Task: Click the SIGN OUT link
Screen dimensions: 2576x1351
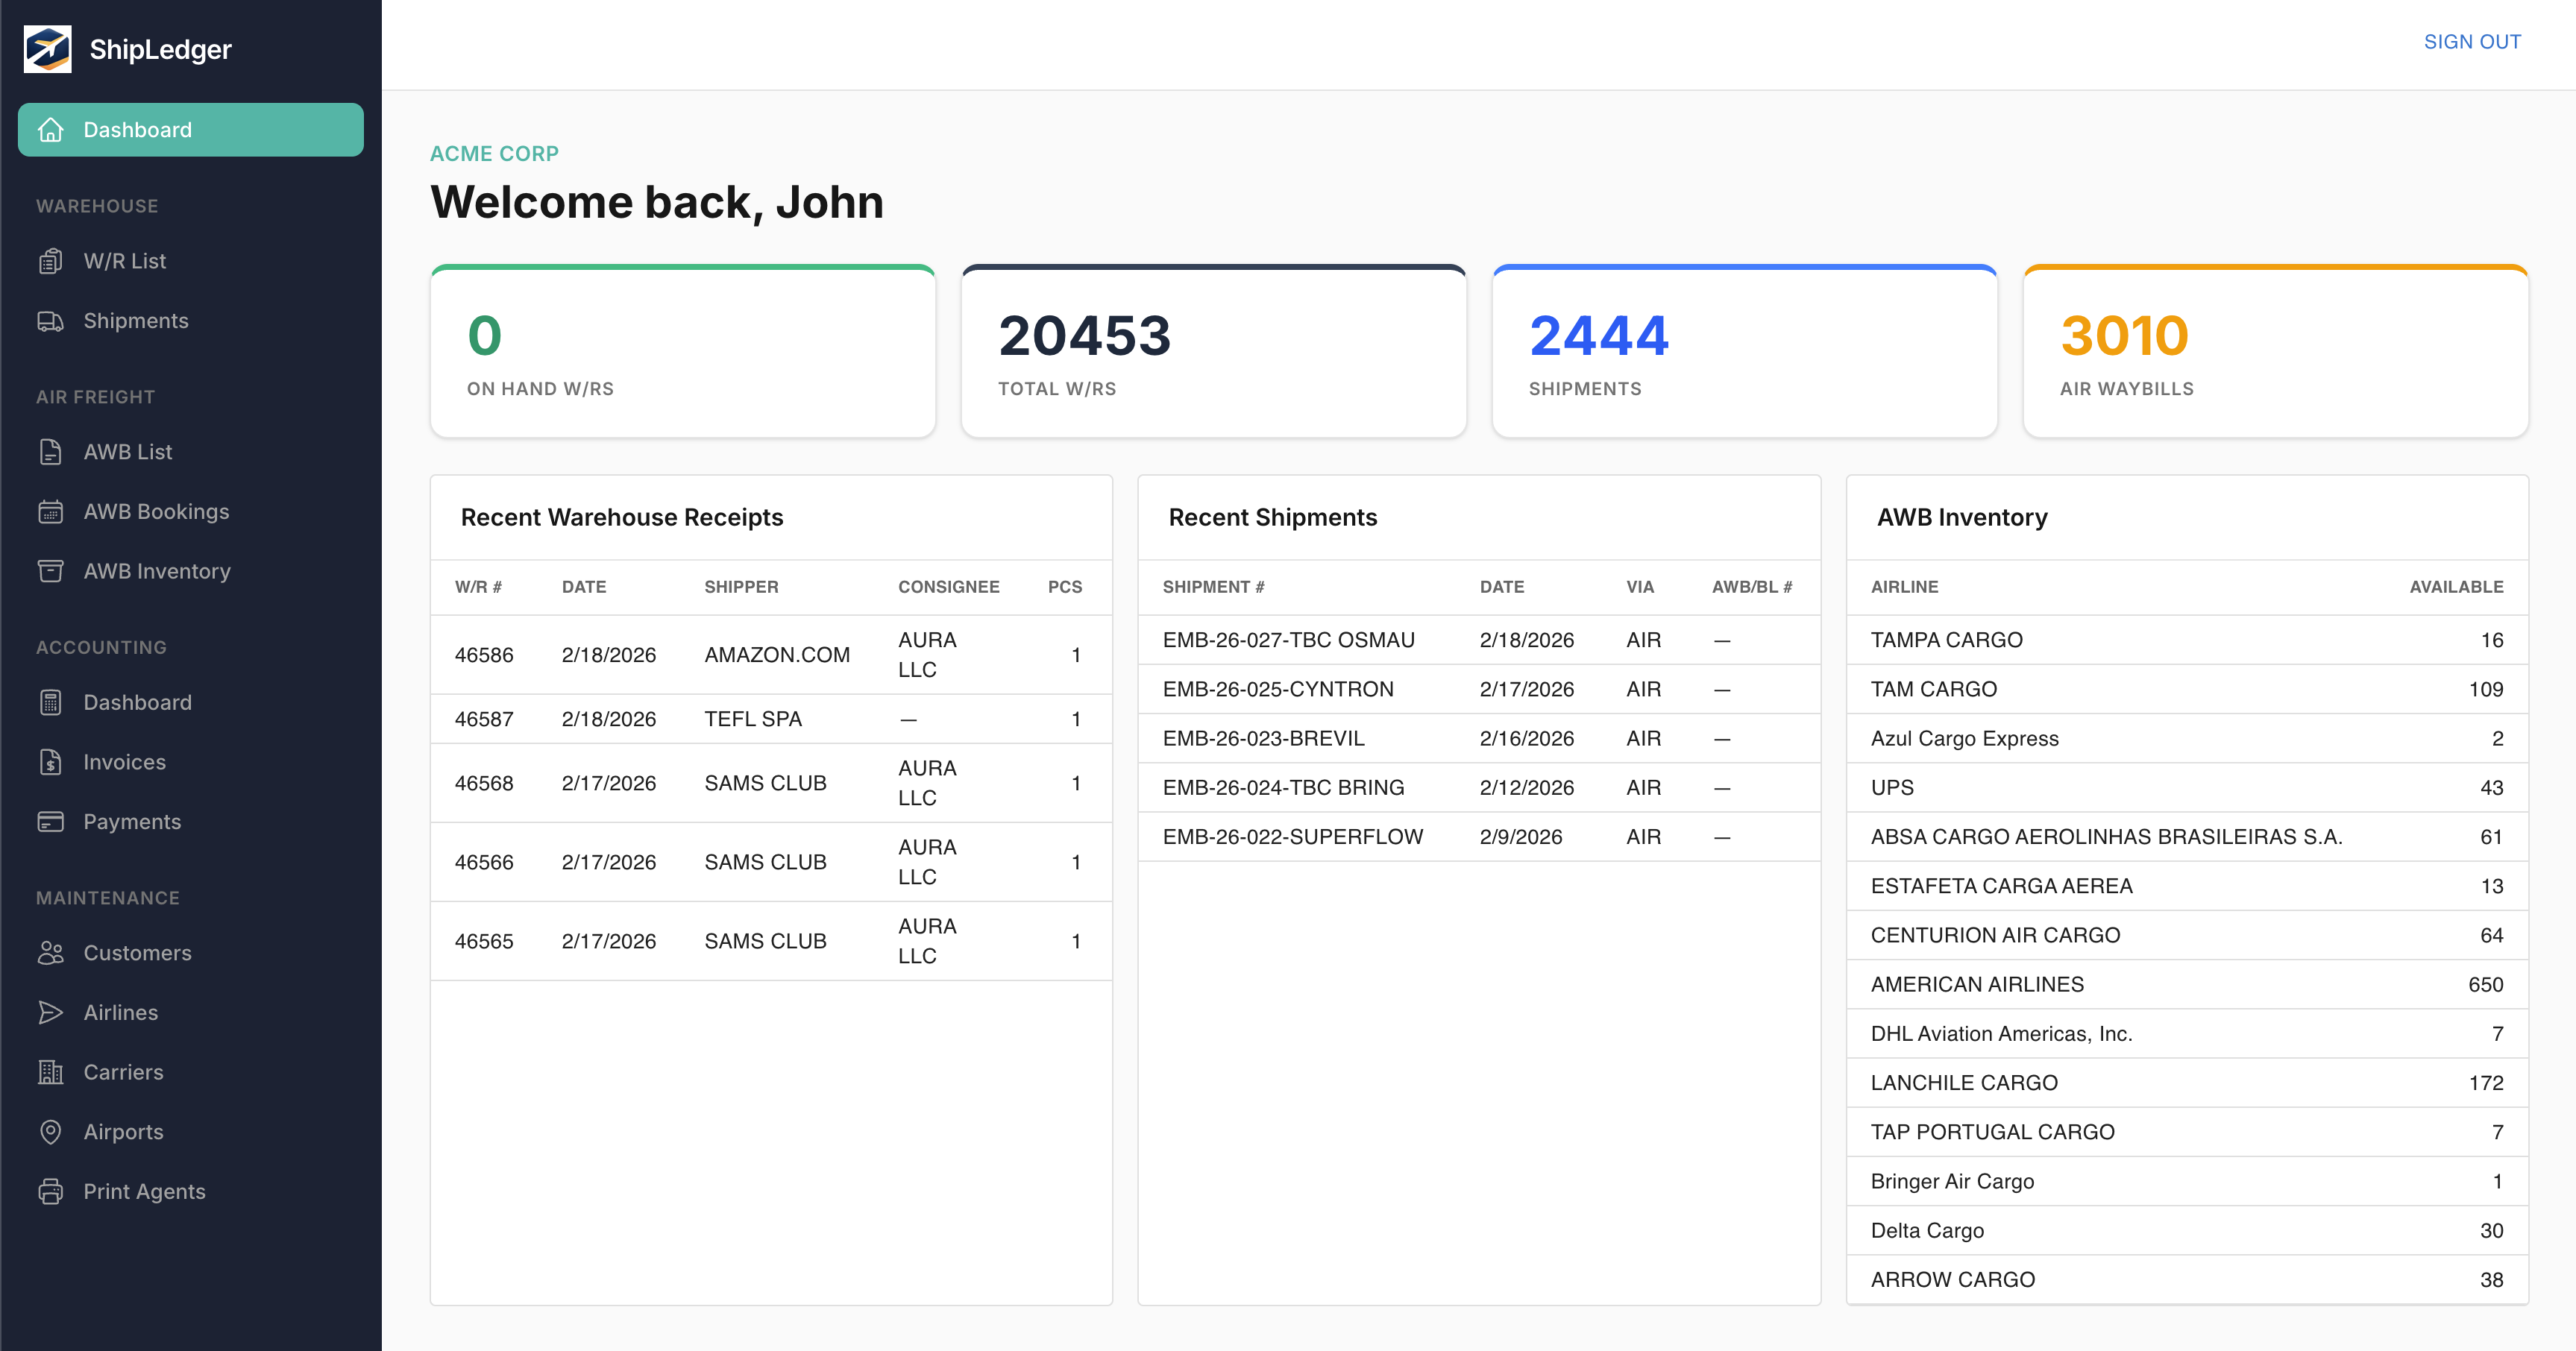Action: (x=2473, y=41)
